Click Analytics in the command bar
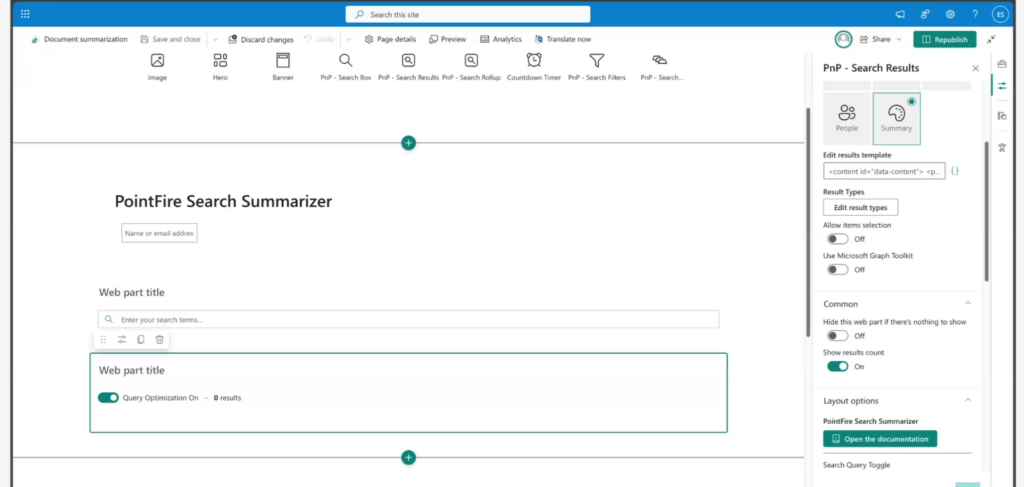 (501, 39)
